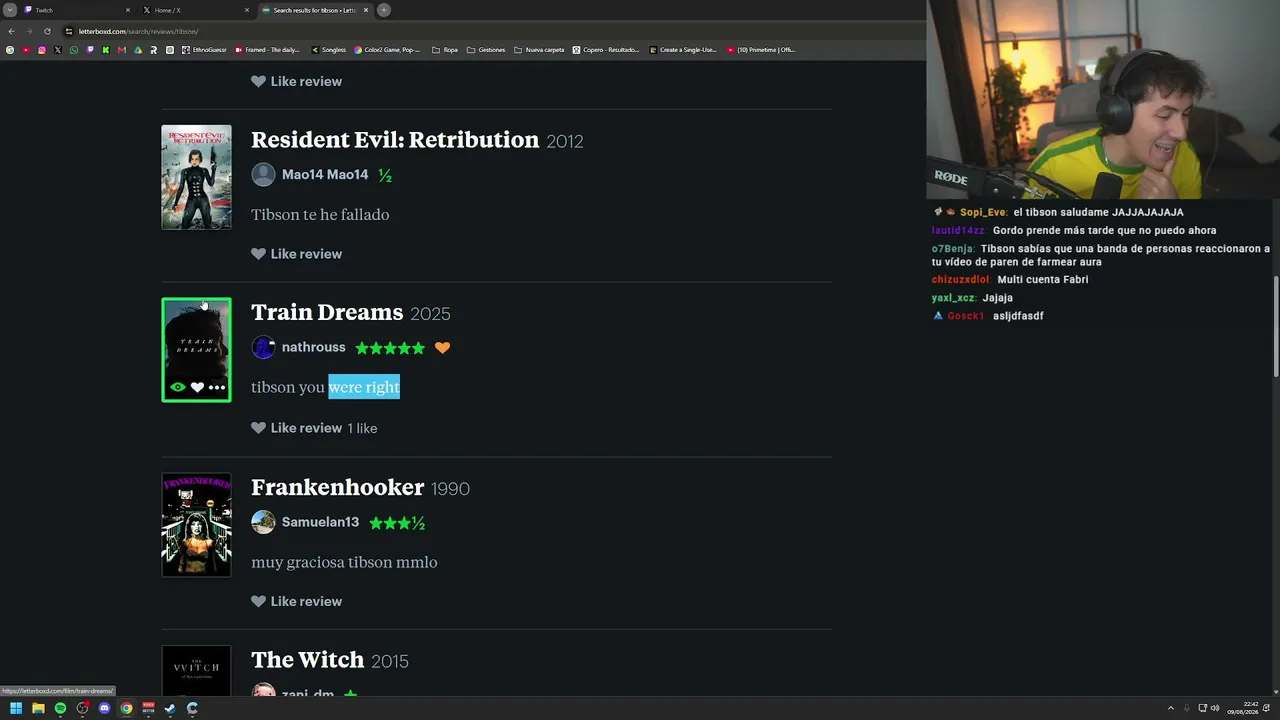Close the Letterboxd search results tab
Screen dimensions: 1280x720
366,10
